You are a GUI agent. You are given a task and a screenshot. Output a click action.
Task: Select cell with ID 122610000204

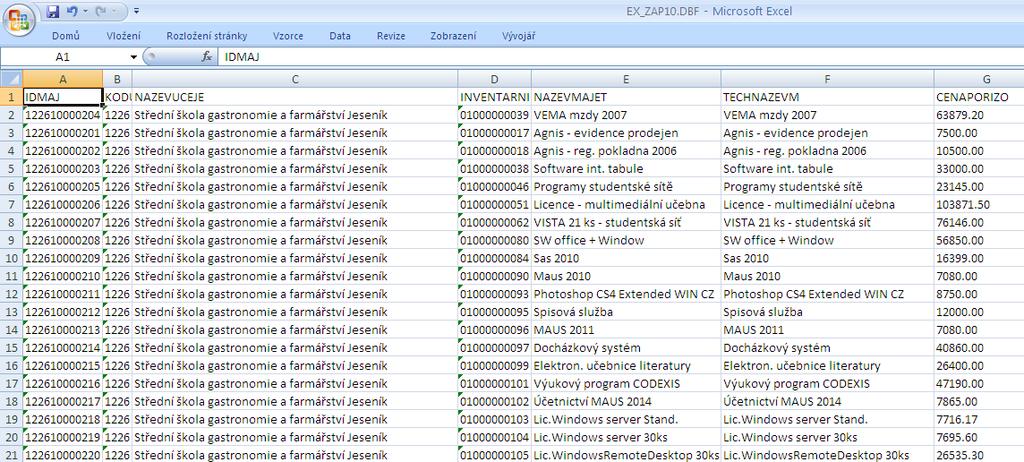coord(63,115)
